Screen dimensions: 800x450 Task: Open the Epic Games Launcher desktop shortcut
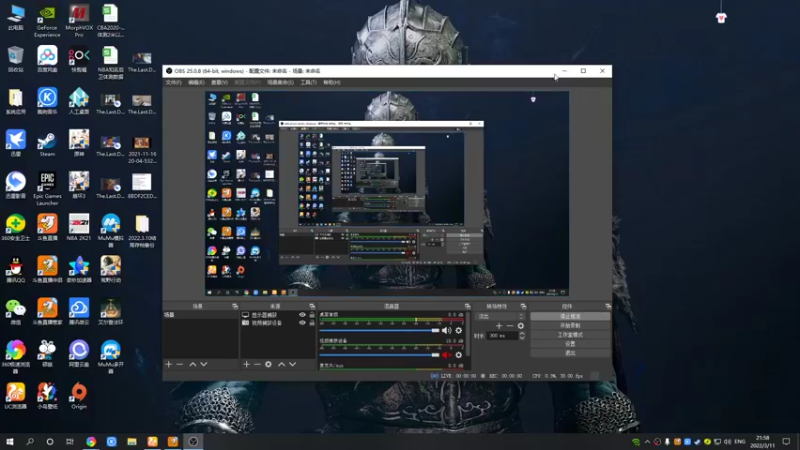click(47, 189)
